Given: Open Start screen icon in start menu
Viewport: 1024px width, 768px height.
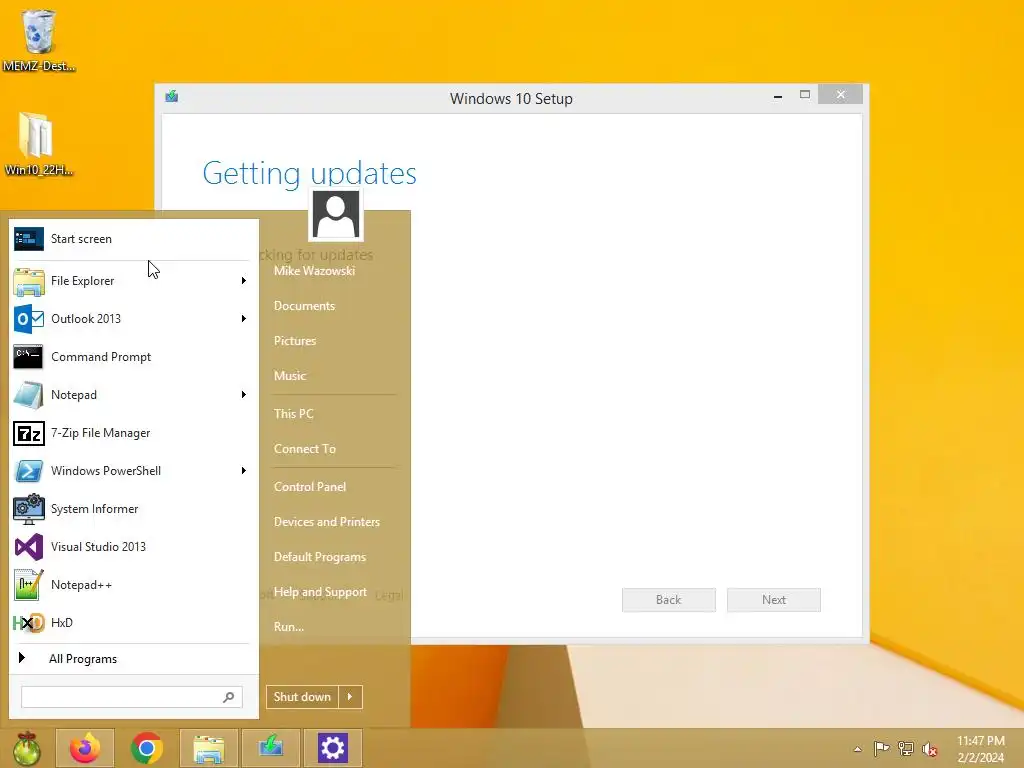Looking at the screenshot, I should pyautogui.click(x=29, y=239).
